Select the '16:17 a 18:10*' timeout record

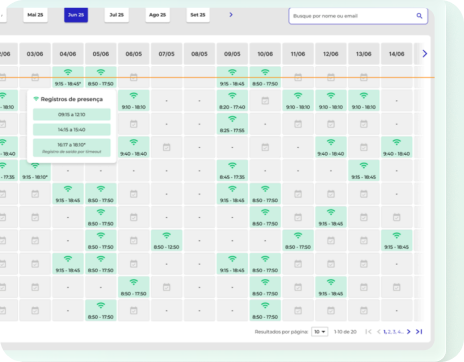pyautogui.click(x=72, y=148)
